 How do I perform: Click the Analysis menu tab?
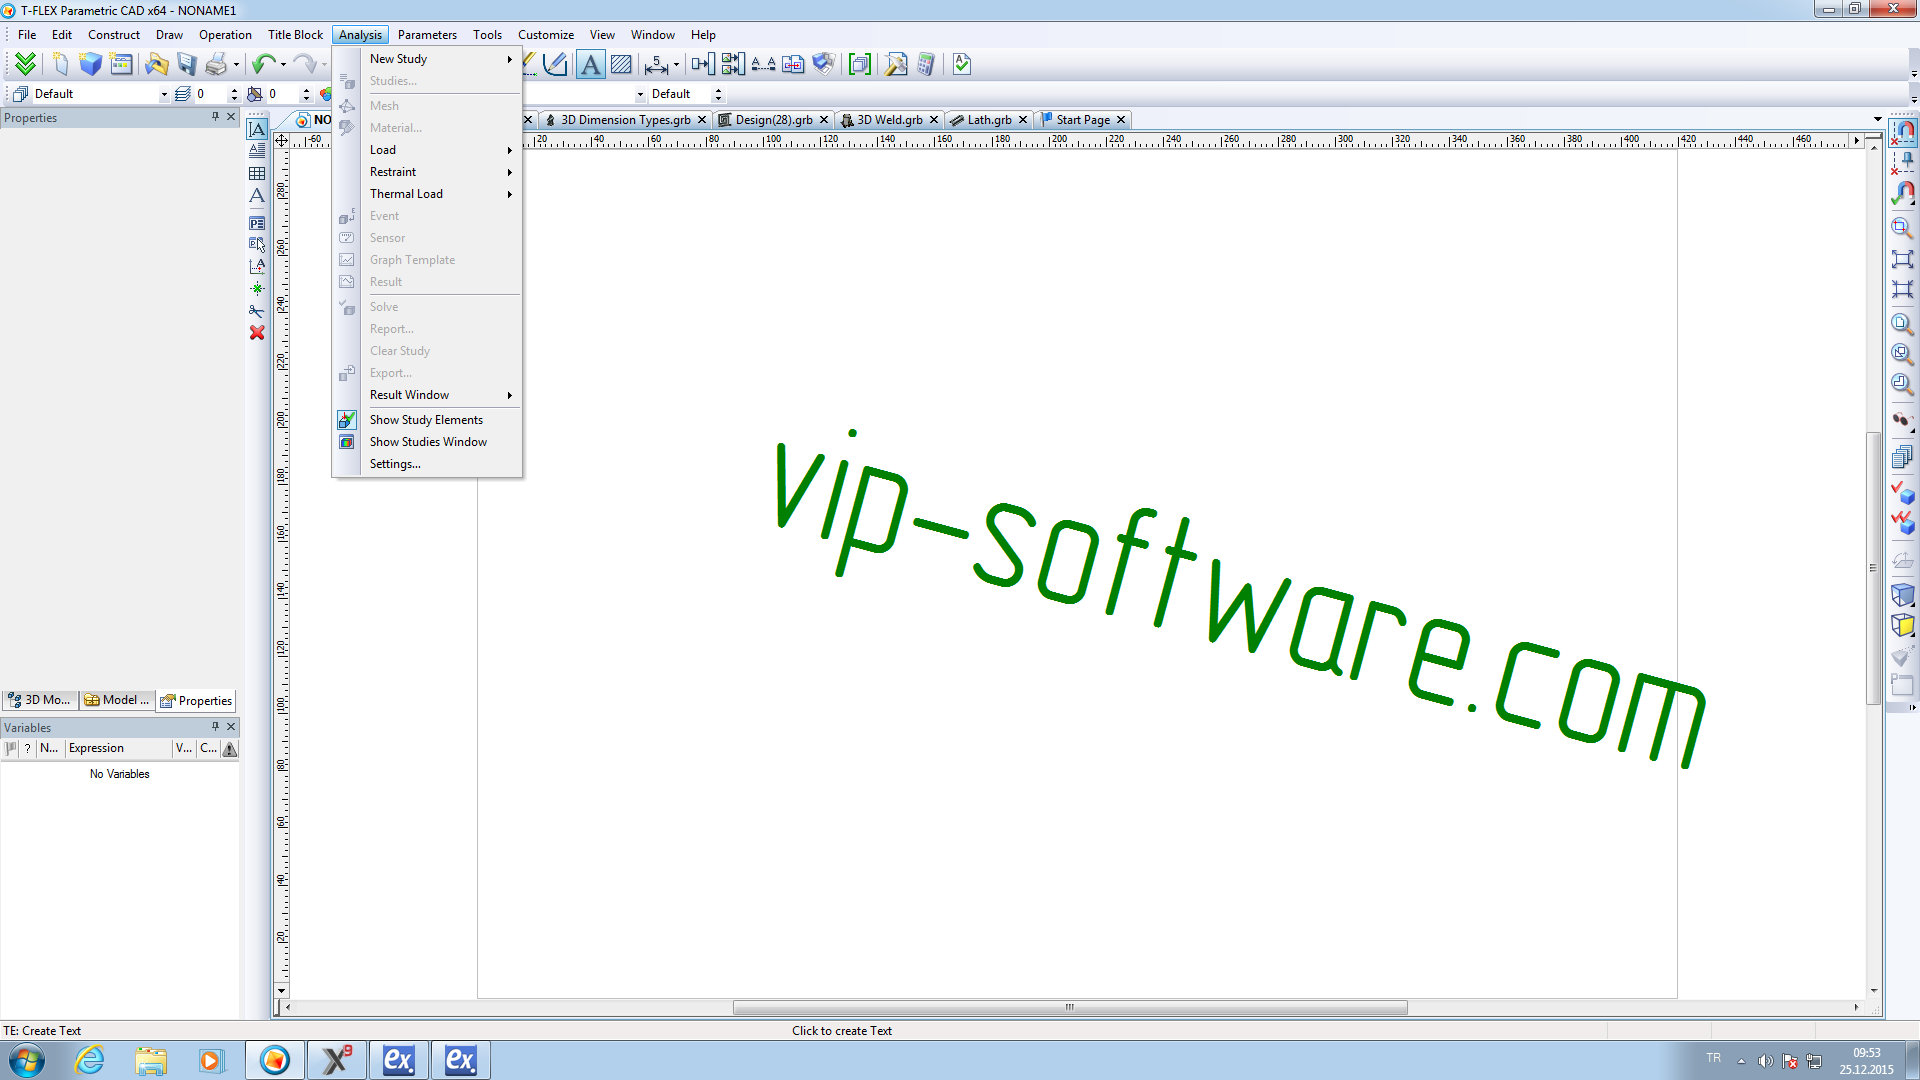360,34
